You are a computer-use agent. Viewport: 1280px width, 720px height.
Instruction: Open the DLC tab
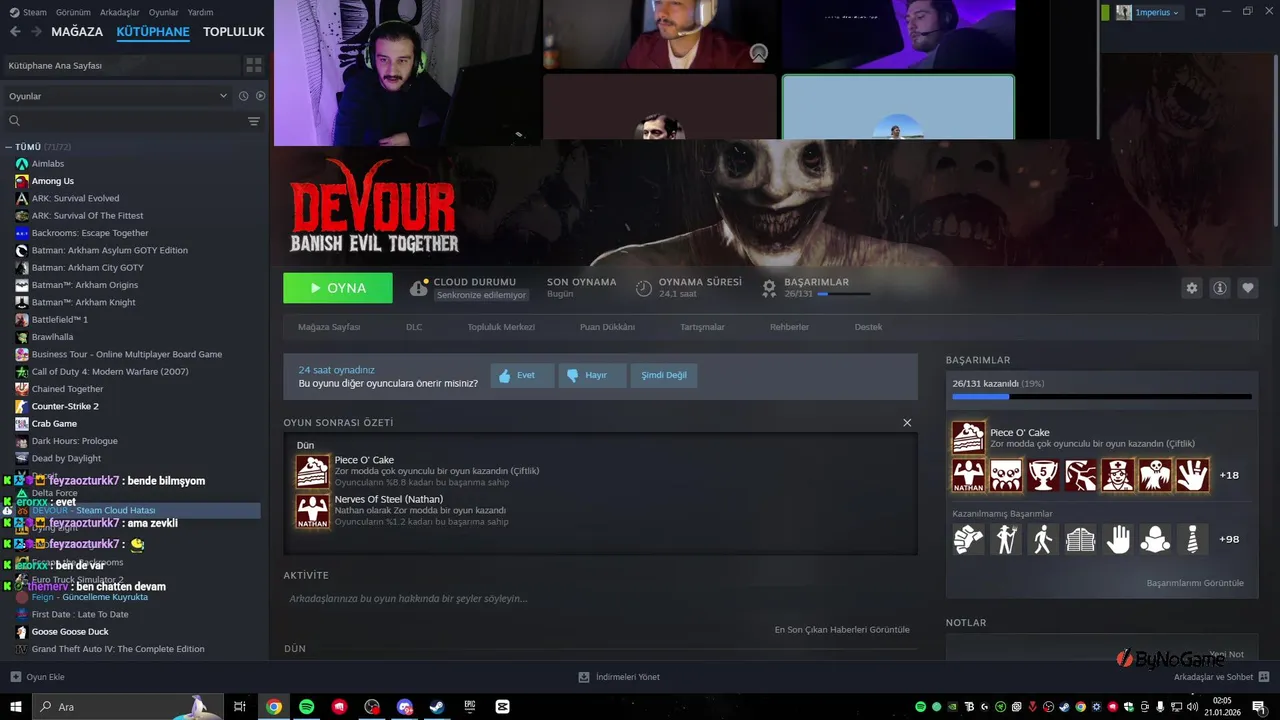click(x=414, y=327)
